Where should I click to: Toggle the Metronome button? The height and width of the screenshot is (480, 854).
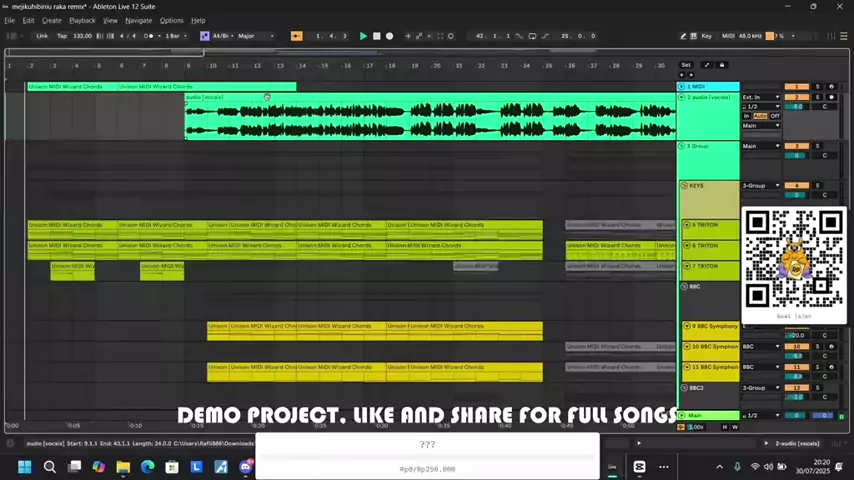coord(149,36)
